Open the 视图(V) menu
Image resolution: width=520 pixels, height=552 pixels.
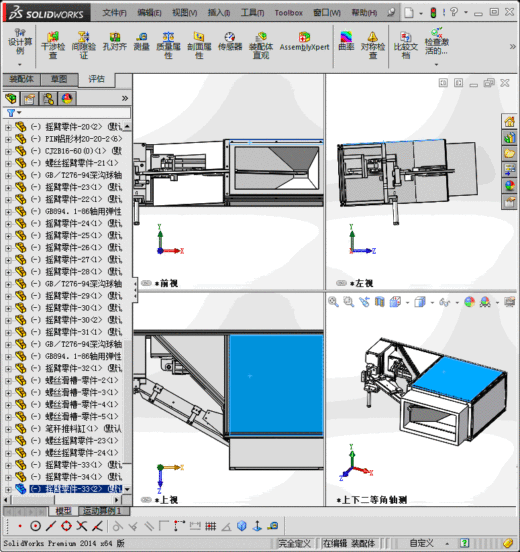pyautogui.click(x=184, y=13)
